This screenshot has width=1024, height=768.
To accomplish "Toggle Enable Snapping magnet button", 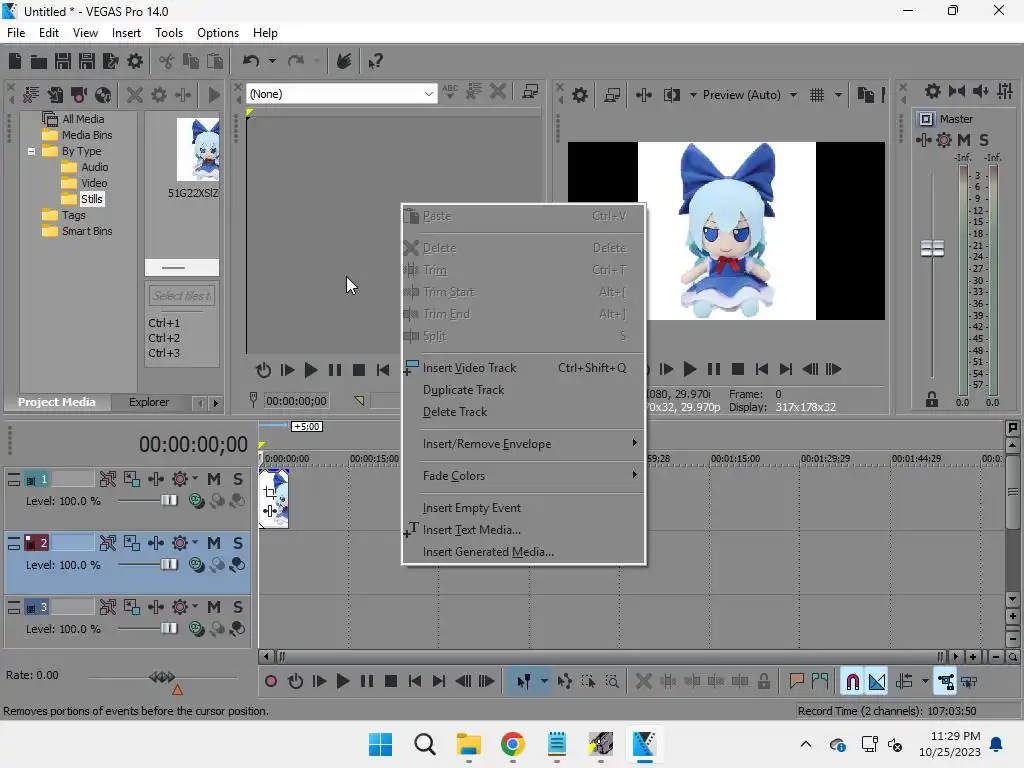I will 852,682.
